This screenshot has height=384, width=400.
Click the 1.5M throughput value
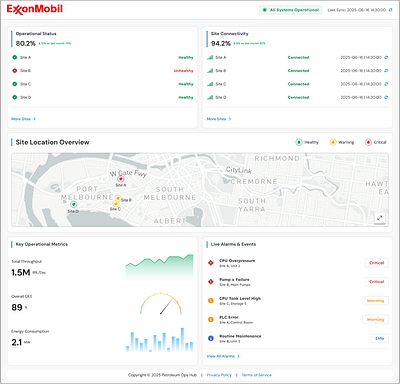tap(21, 273)
